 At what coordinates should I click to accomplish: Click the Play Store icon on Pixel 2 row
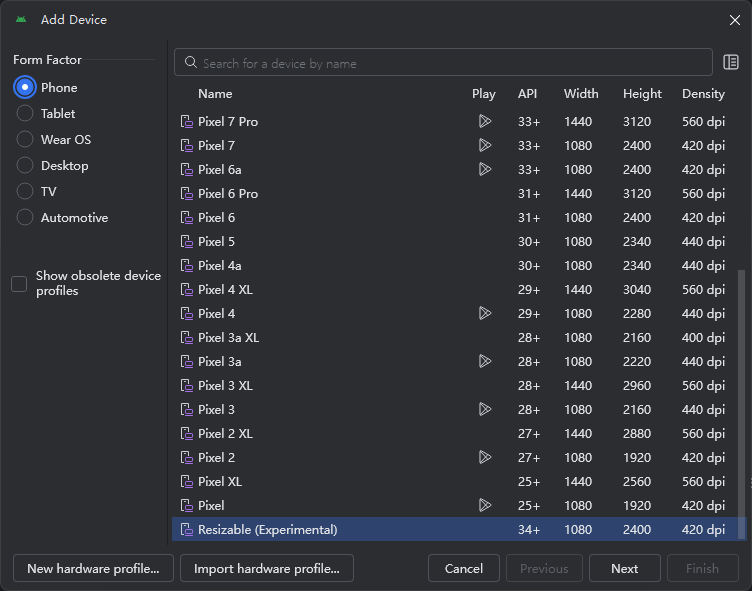(484, 458)
